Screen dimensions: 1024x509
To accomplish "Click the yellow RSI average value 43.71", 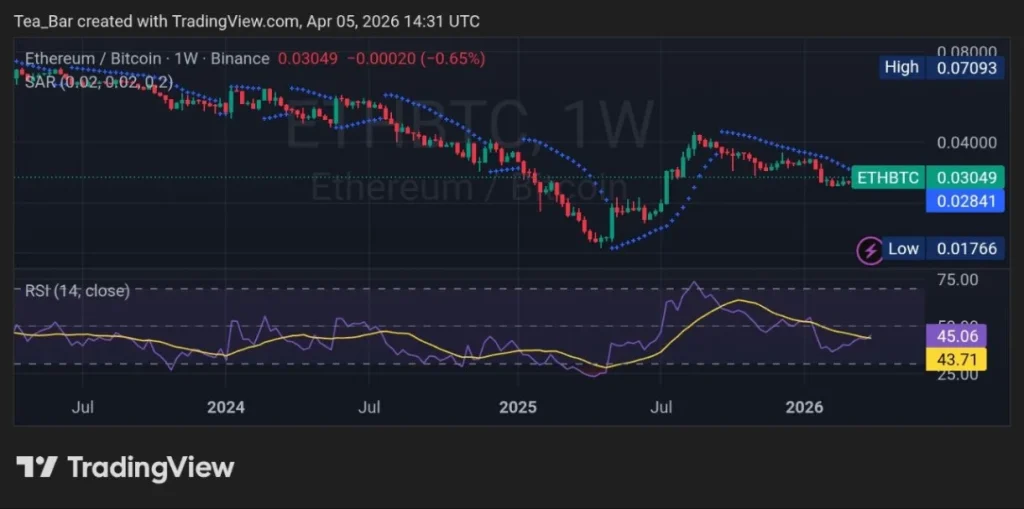I will 956,359.
